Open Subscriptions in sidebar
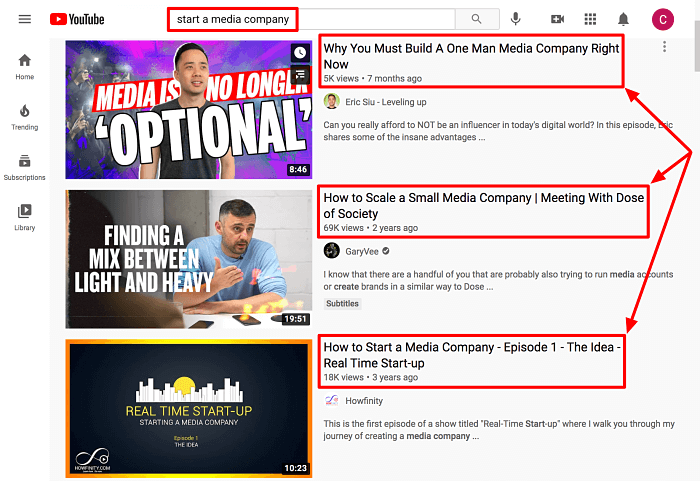The width and height of the screenshot is (700, 481). [x=25, y=167]
